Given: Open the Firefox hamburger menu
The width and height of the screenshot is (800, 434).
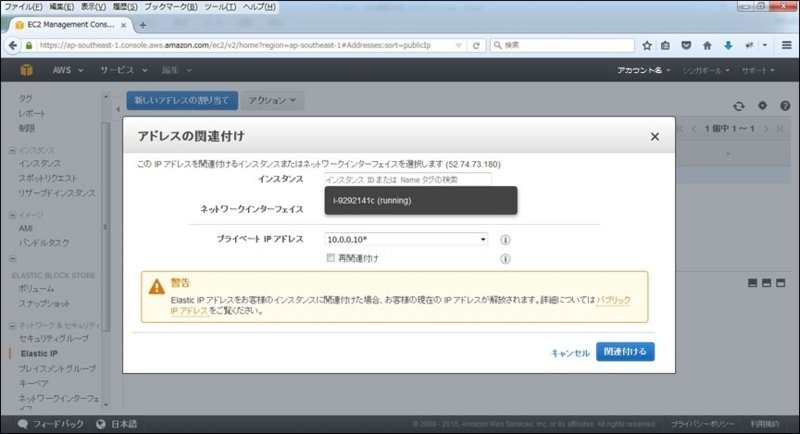Looking at the screenshot, I should click(786, 45).
